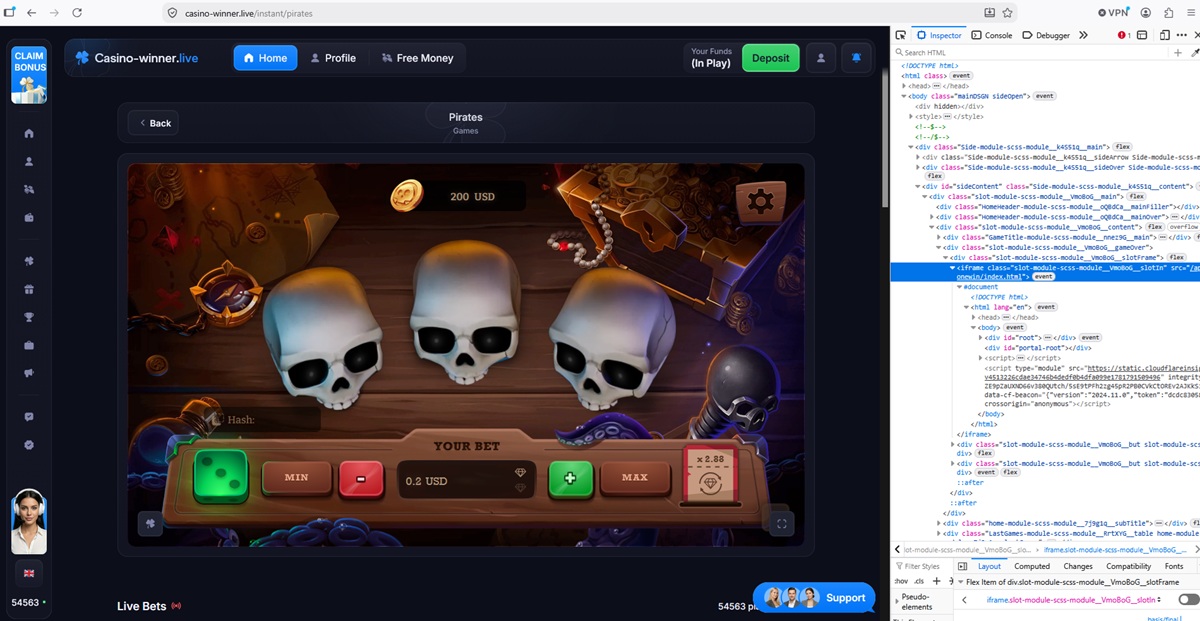Select the UK flag language icon
This screenshot has height=621, width=1200.
29,573
